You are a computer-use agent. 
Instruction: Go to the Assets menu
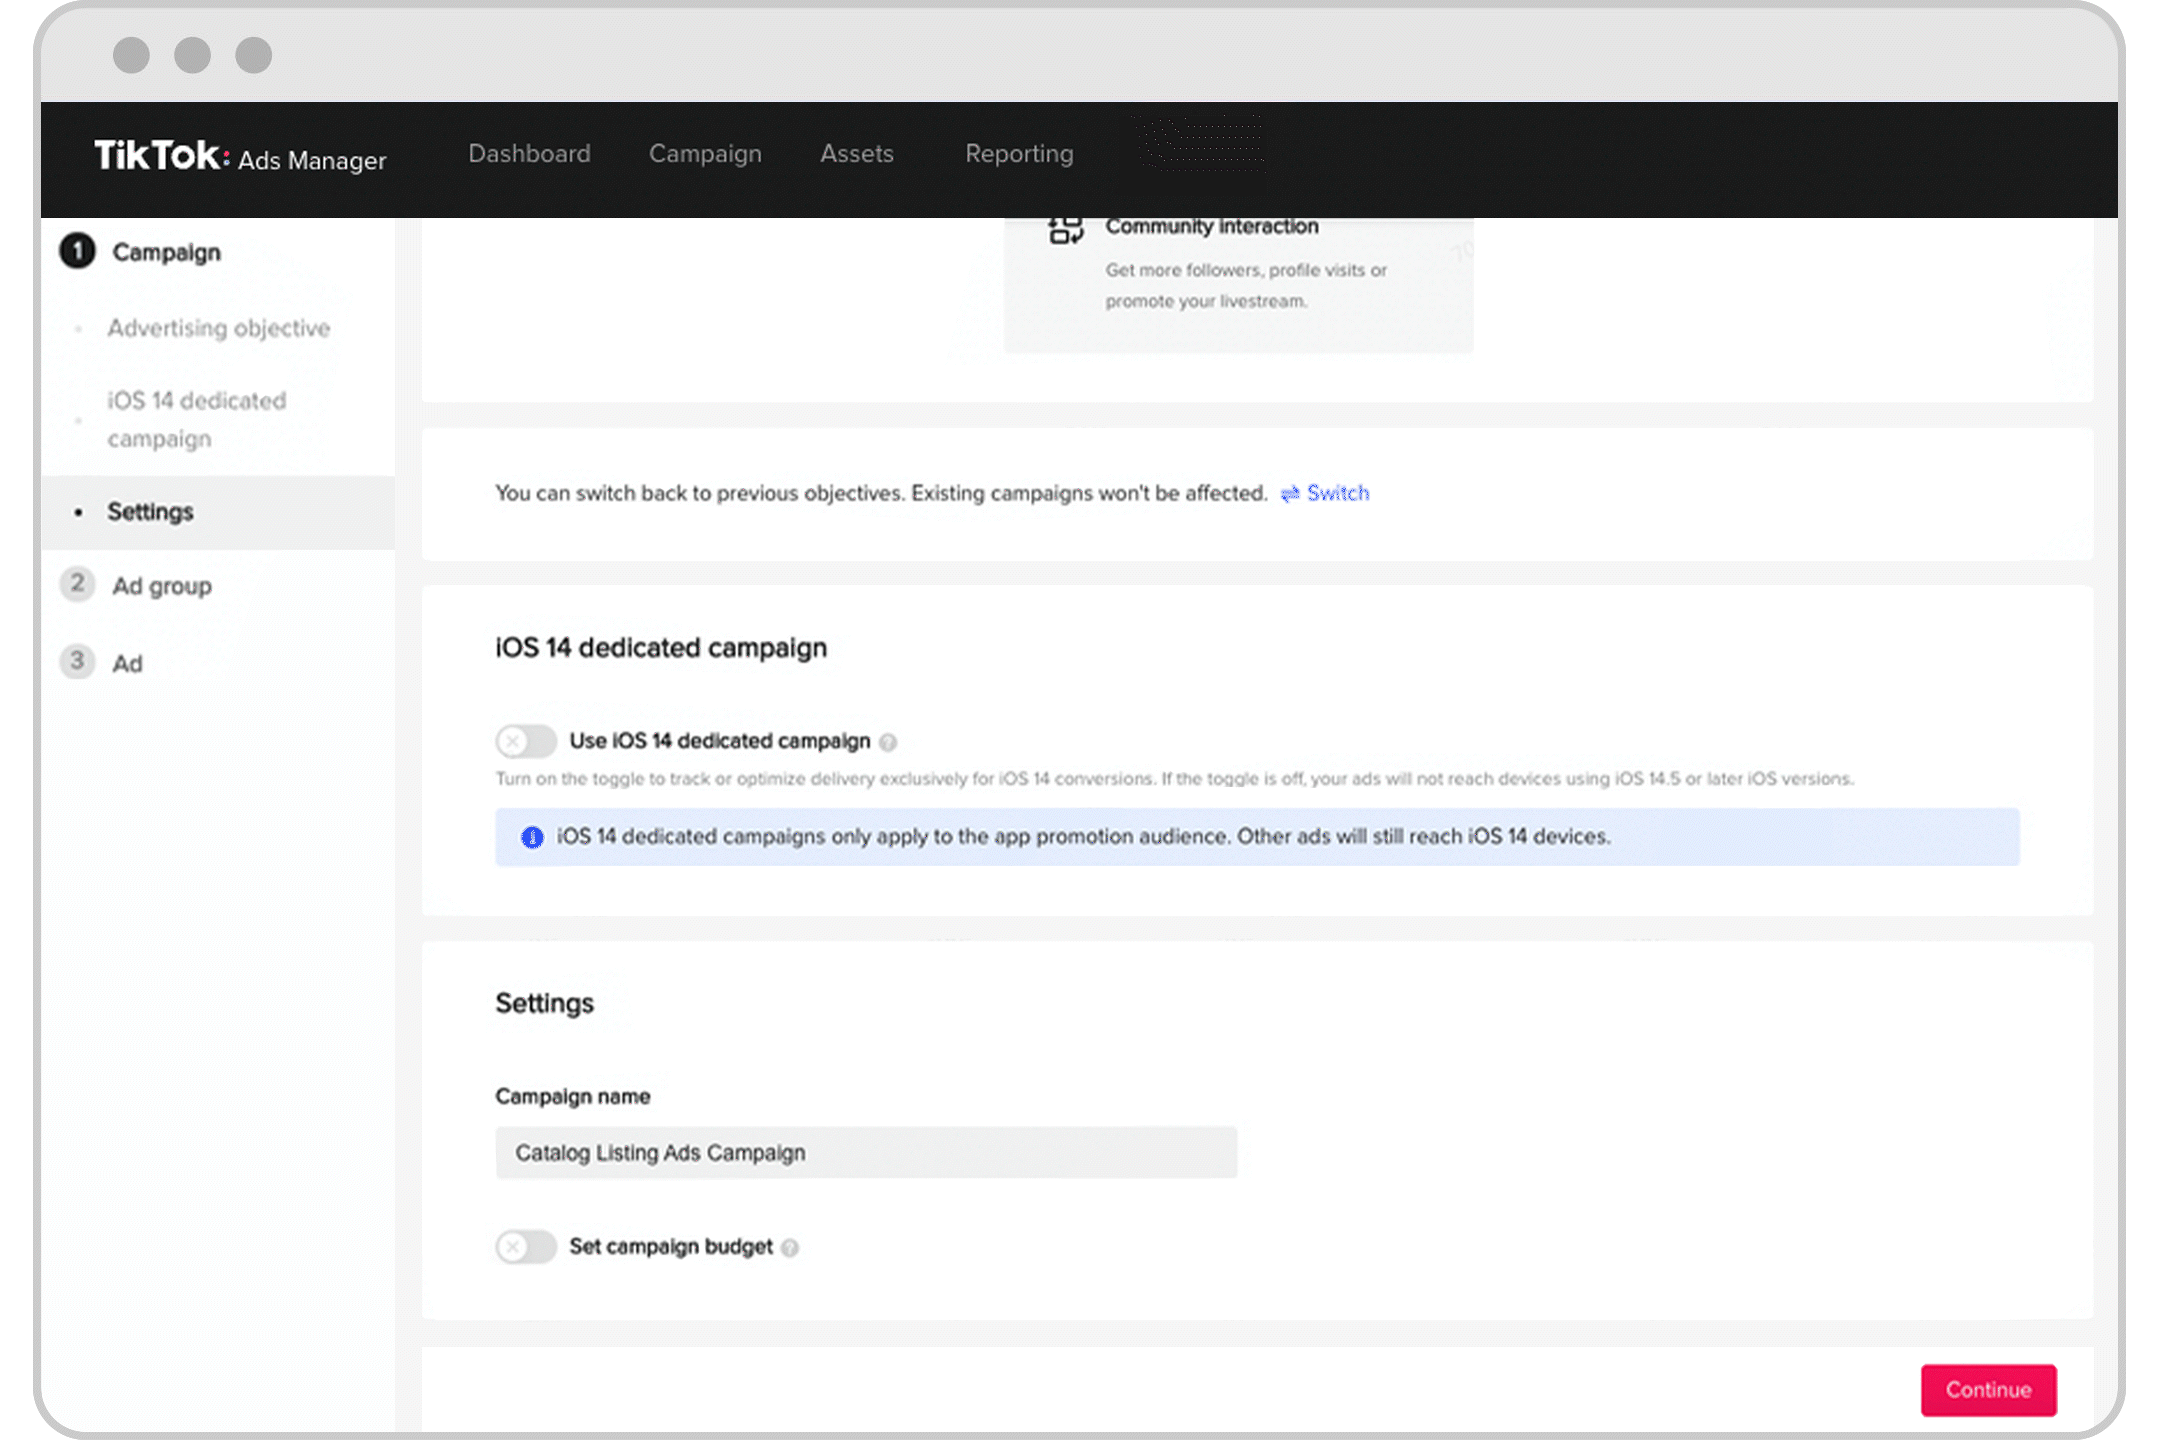[856, 154]
